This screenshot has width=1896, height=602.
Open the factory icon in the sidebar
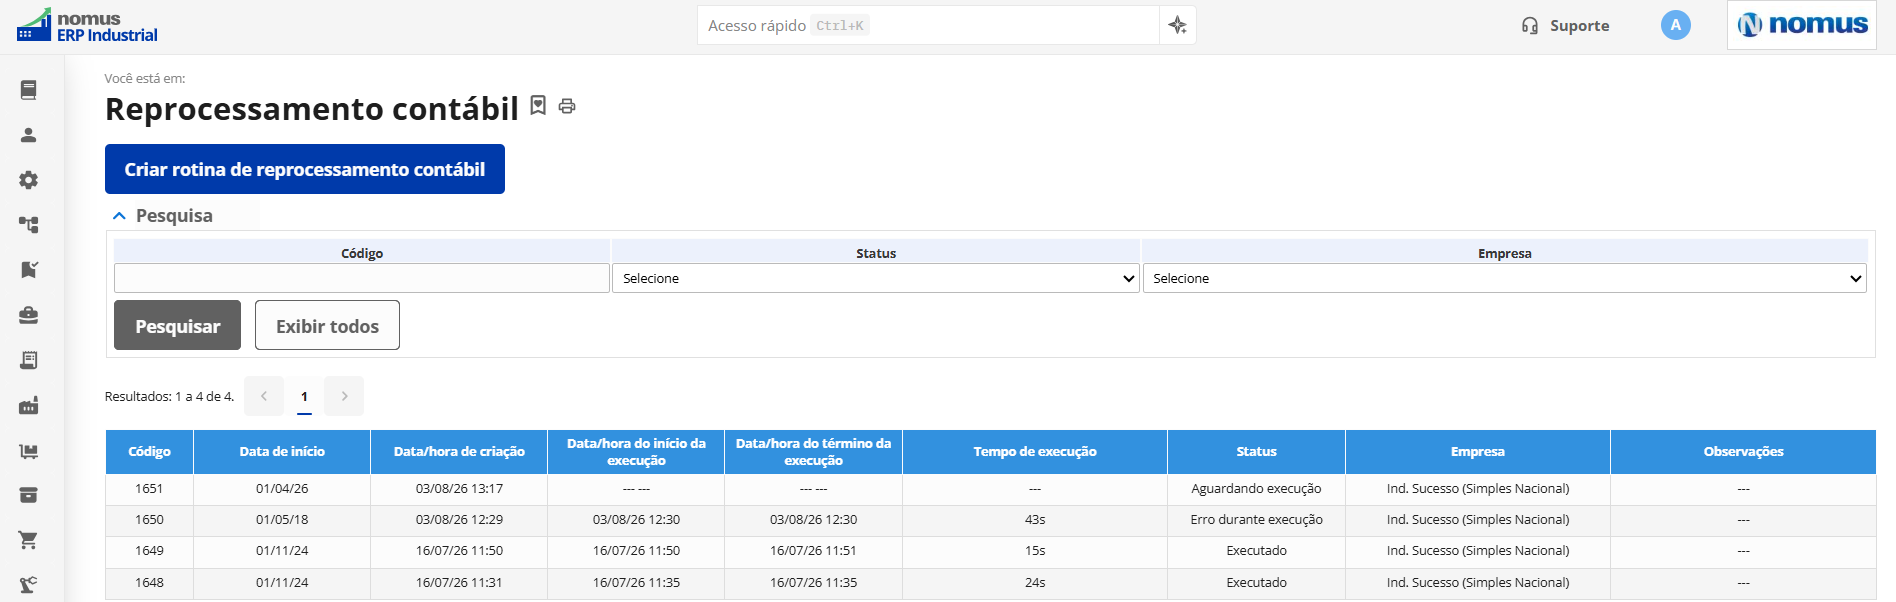tap(29, 405)
